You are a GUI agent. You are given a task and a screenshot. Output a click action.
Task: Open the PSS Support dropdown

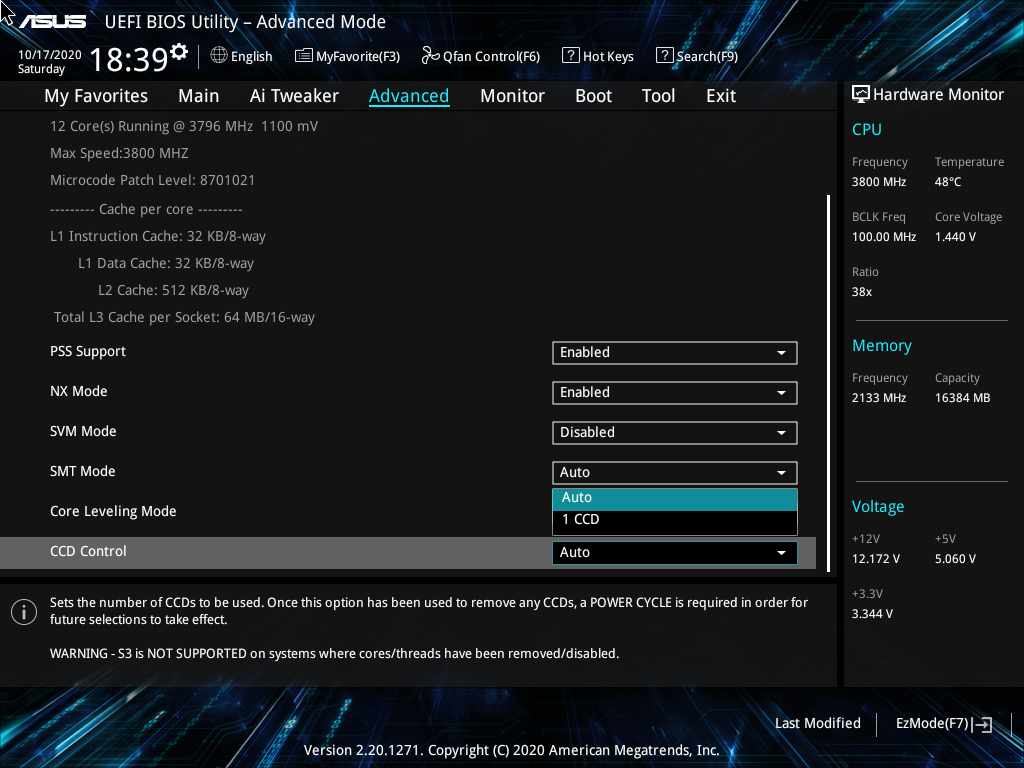(x=675, y=353)
